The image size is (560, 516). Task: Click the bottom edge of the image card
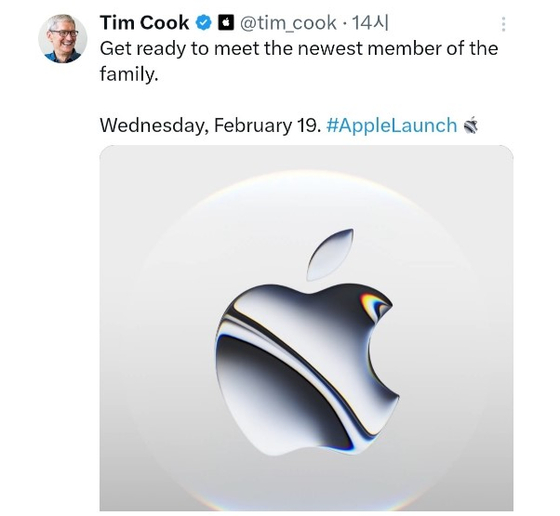coord(306,510)
